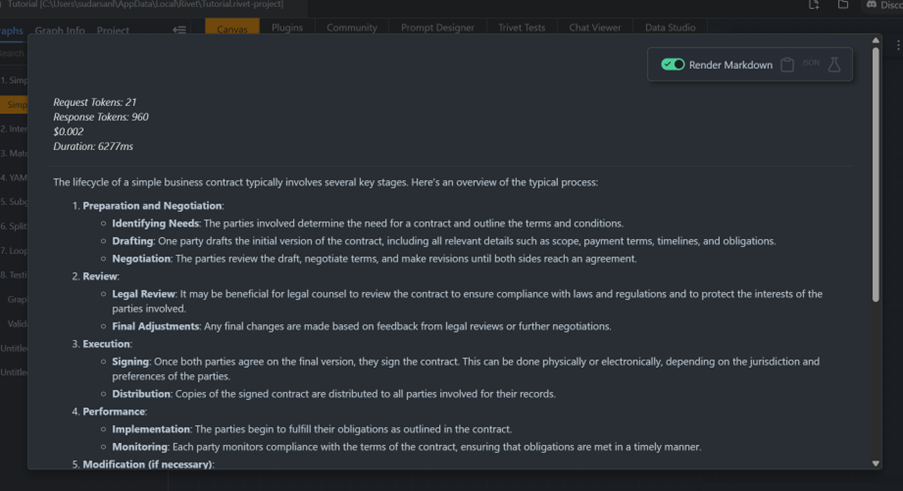Image resolution: width=903 pixels, height=491 pixels.
Task: Click the folder icon in the title bar
Action: (x=843, y=5)
